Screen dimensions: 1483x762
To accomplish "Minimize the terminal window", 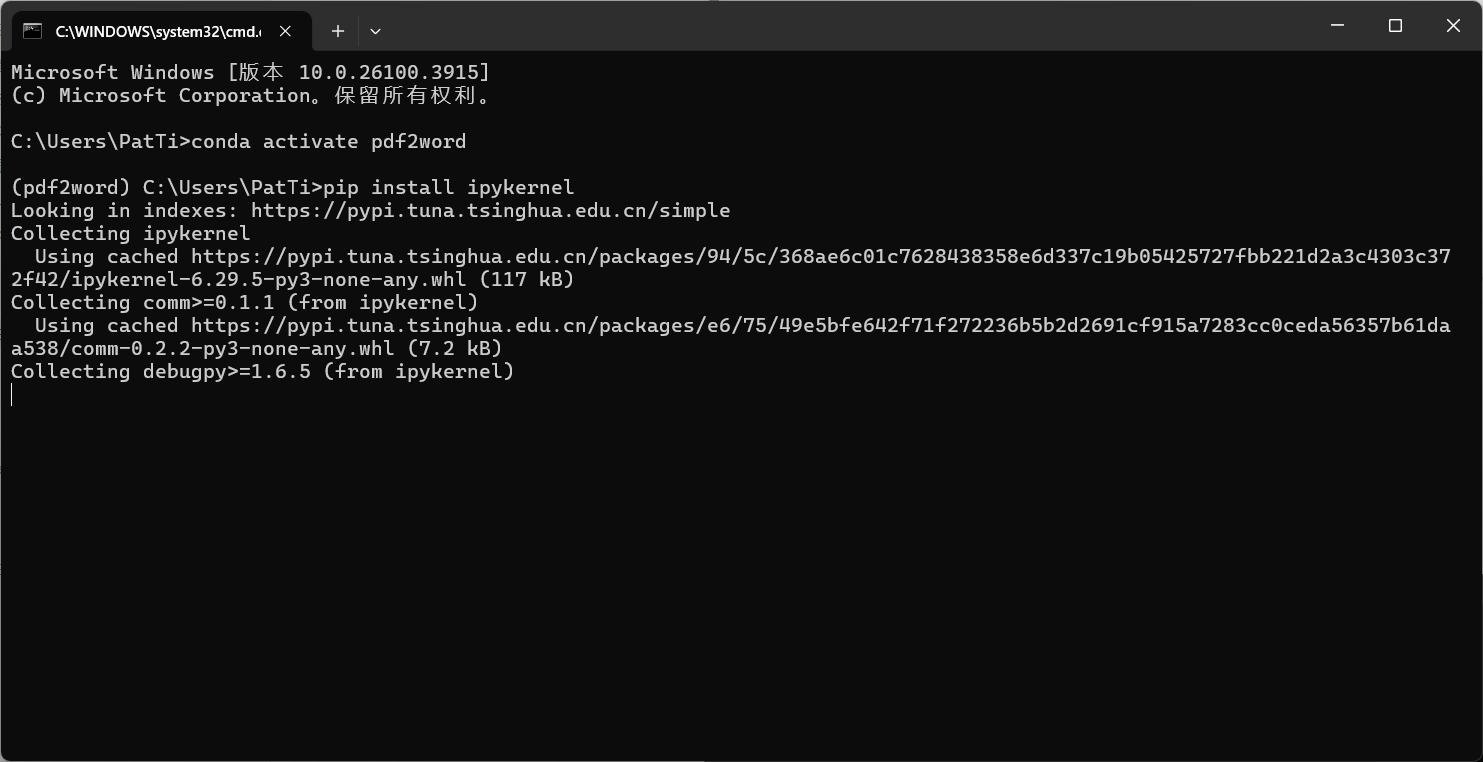I will [1338, 26].
